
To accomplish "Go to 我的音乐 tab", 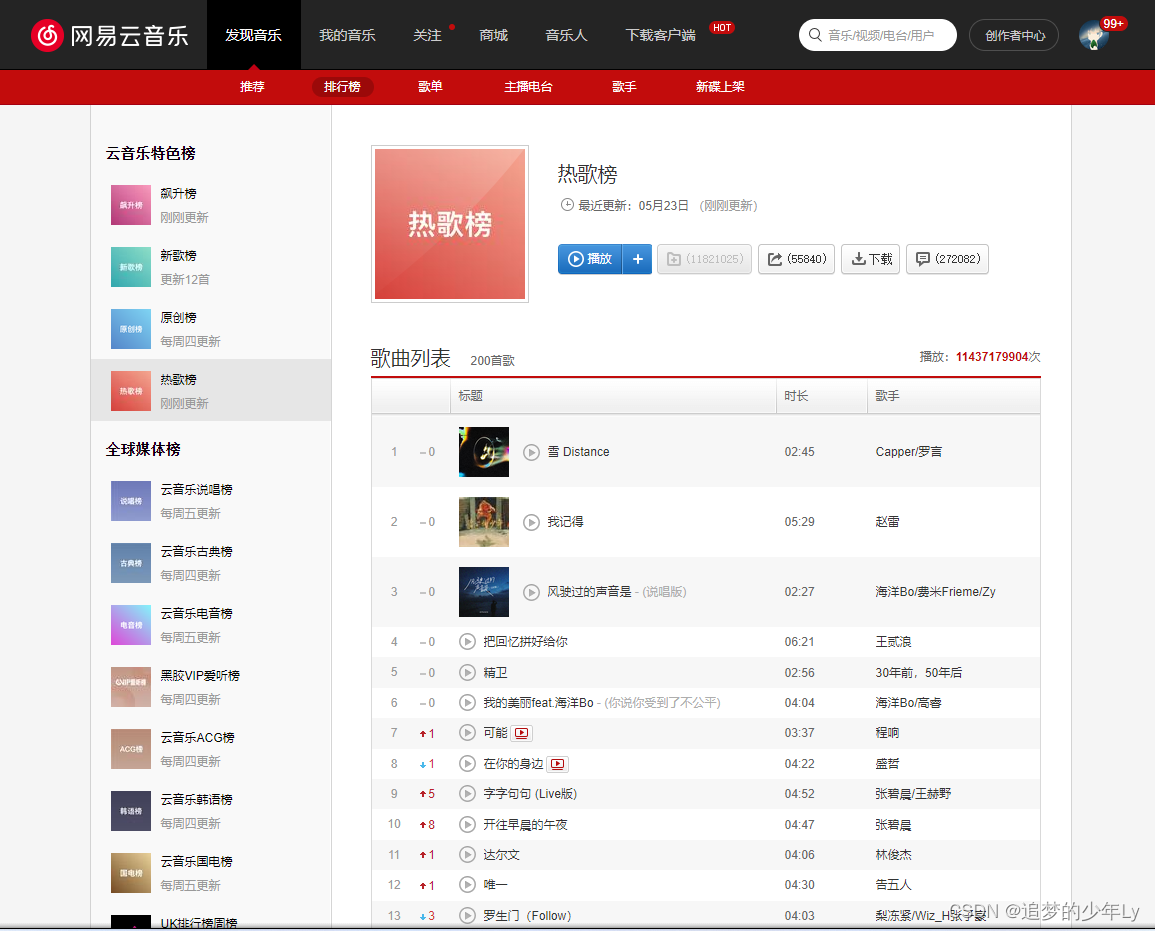I will pos(347,35).
